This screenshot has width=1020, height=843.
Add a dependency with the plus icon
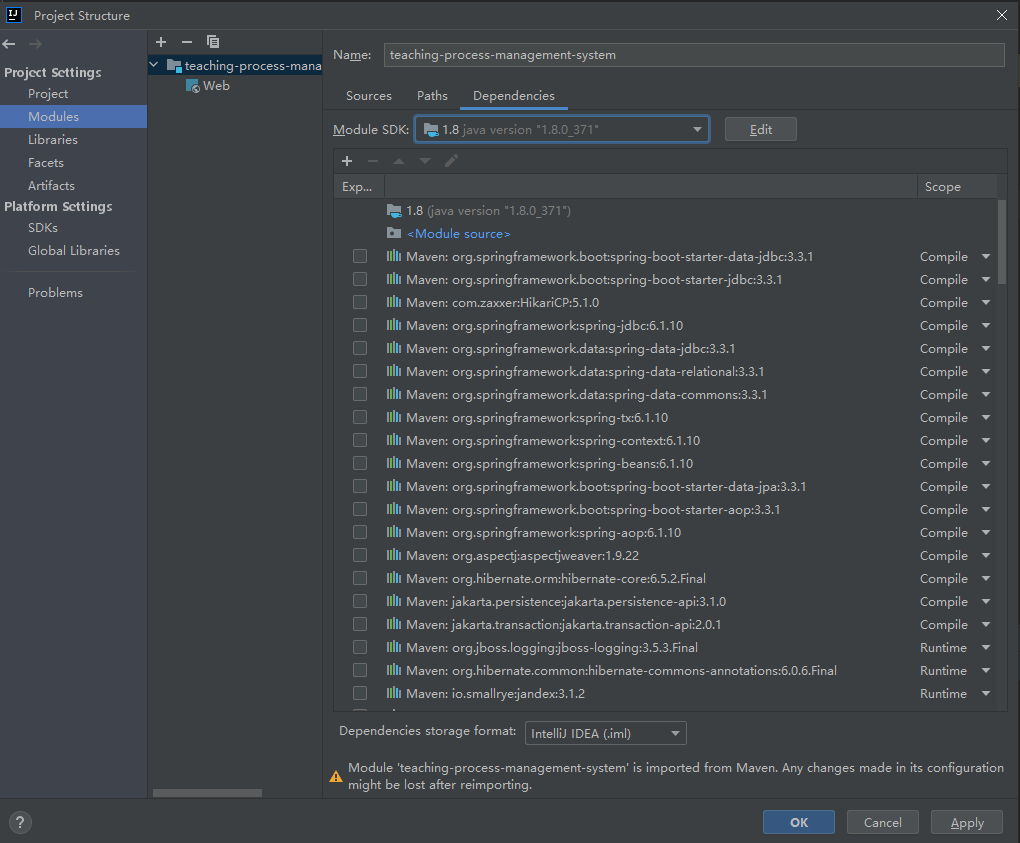pyautogui.click(x=347, y=161)
